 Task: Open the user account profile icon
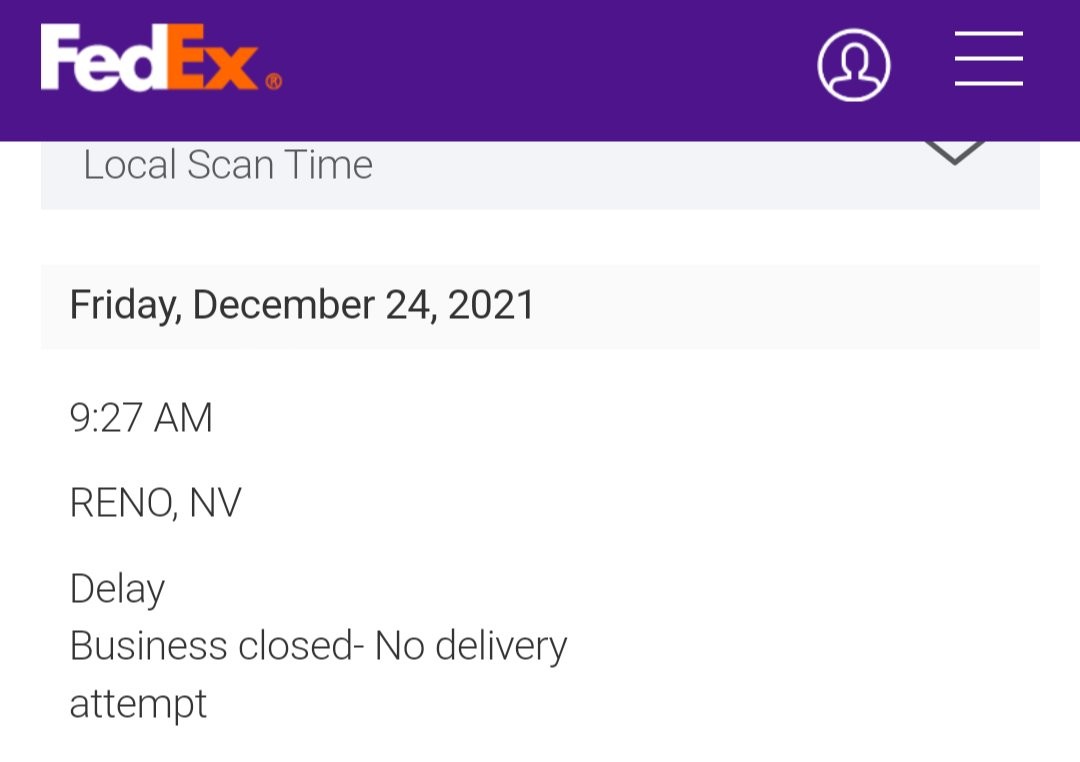click(x=853, y=65)
